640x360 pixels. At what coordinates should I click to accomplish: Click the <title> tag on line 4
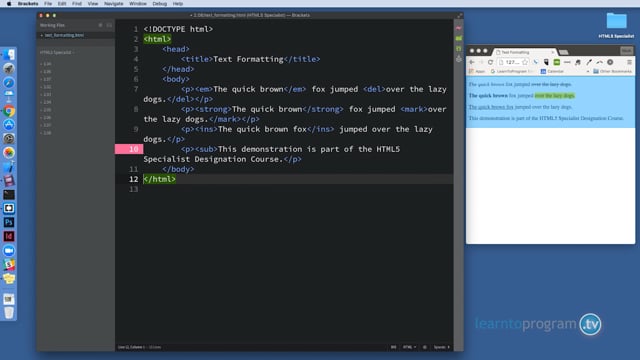coord(197,59)
